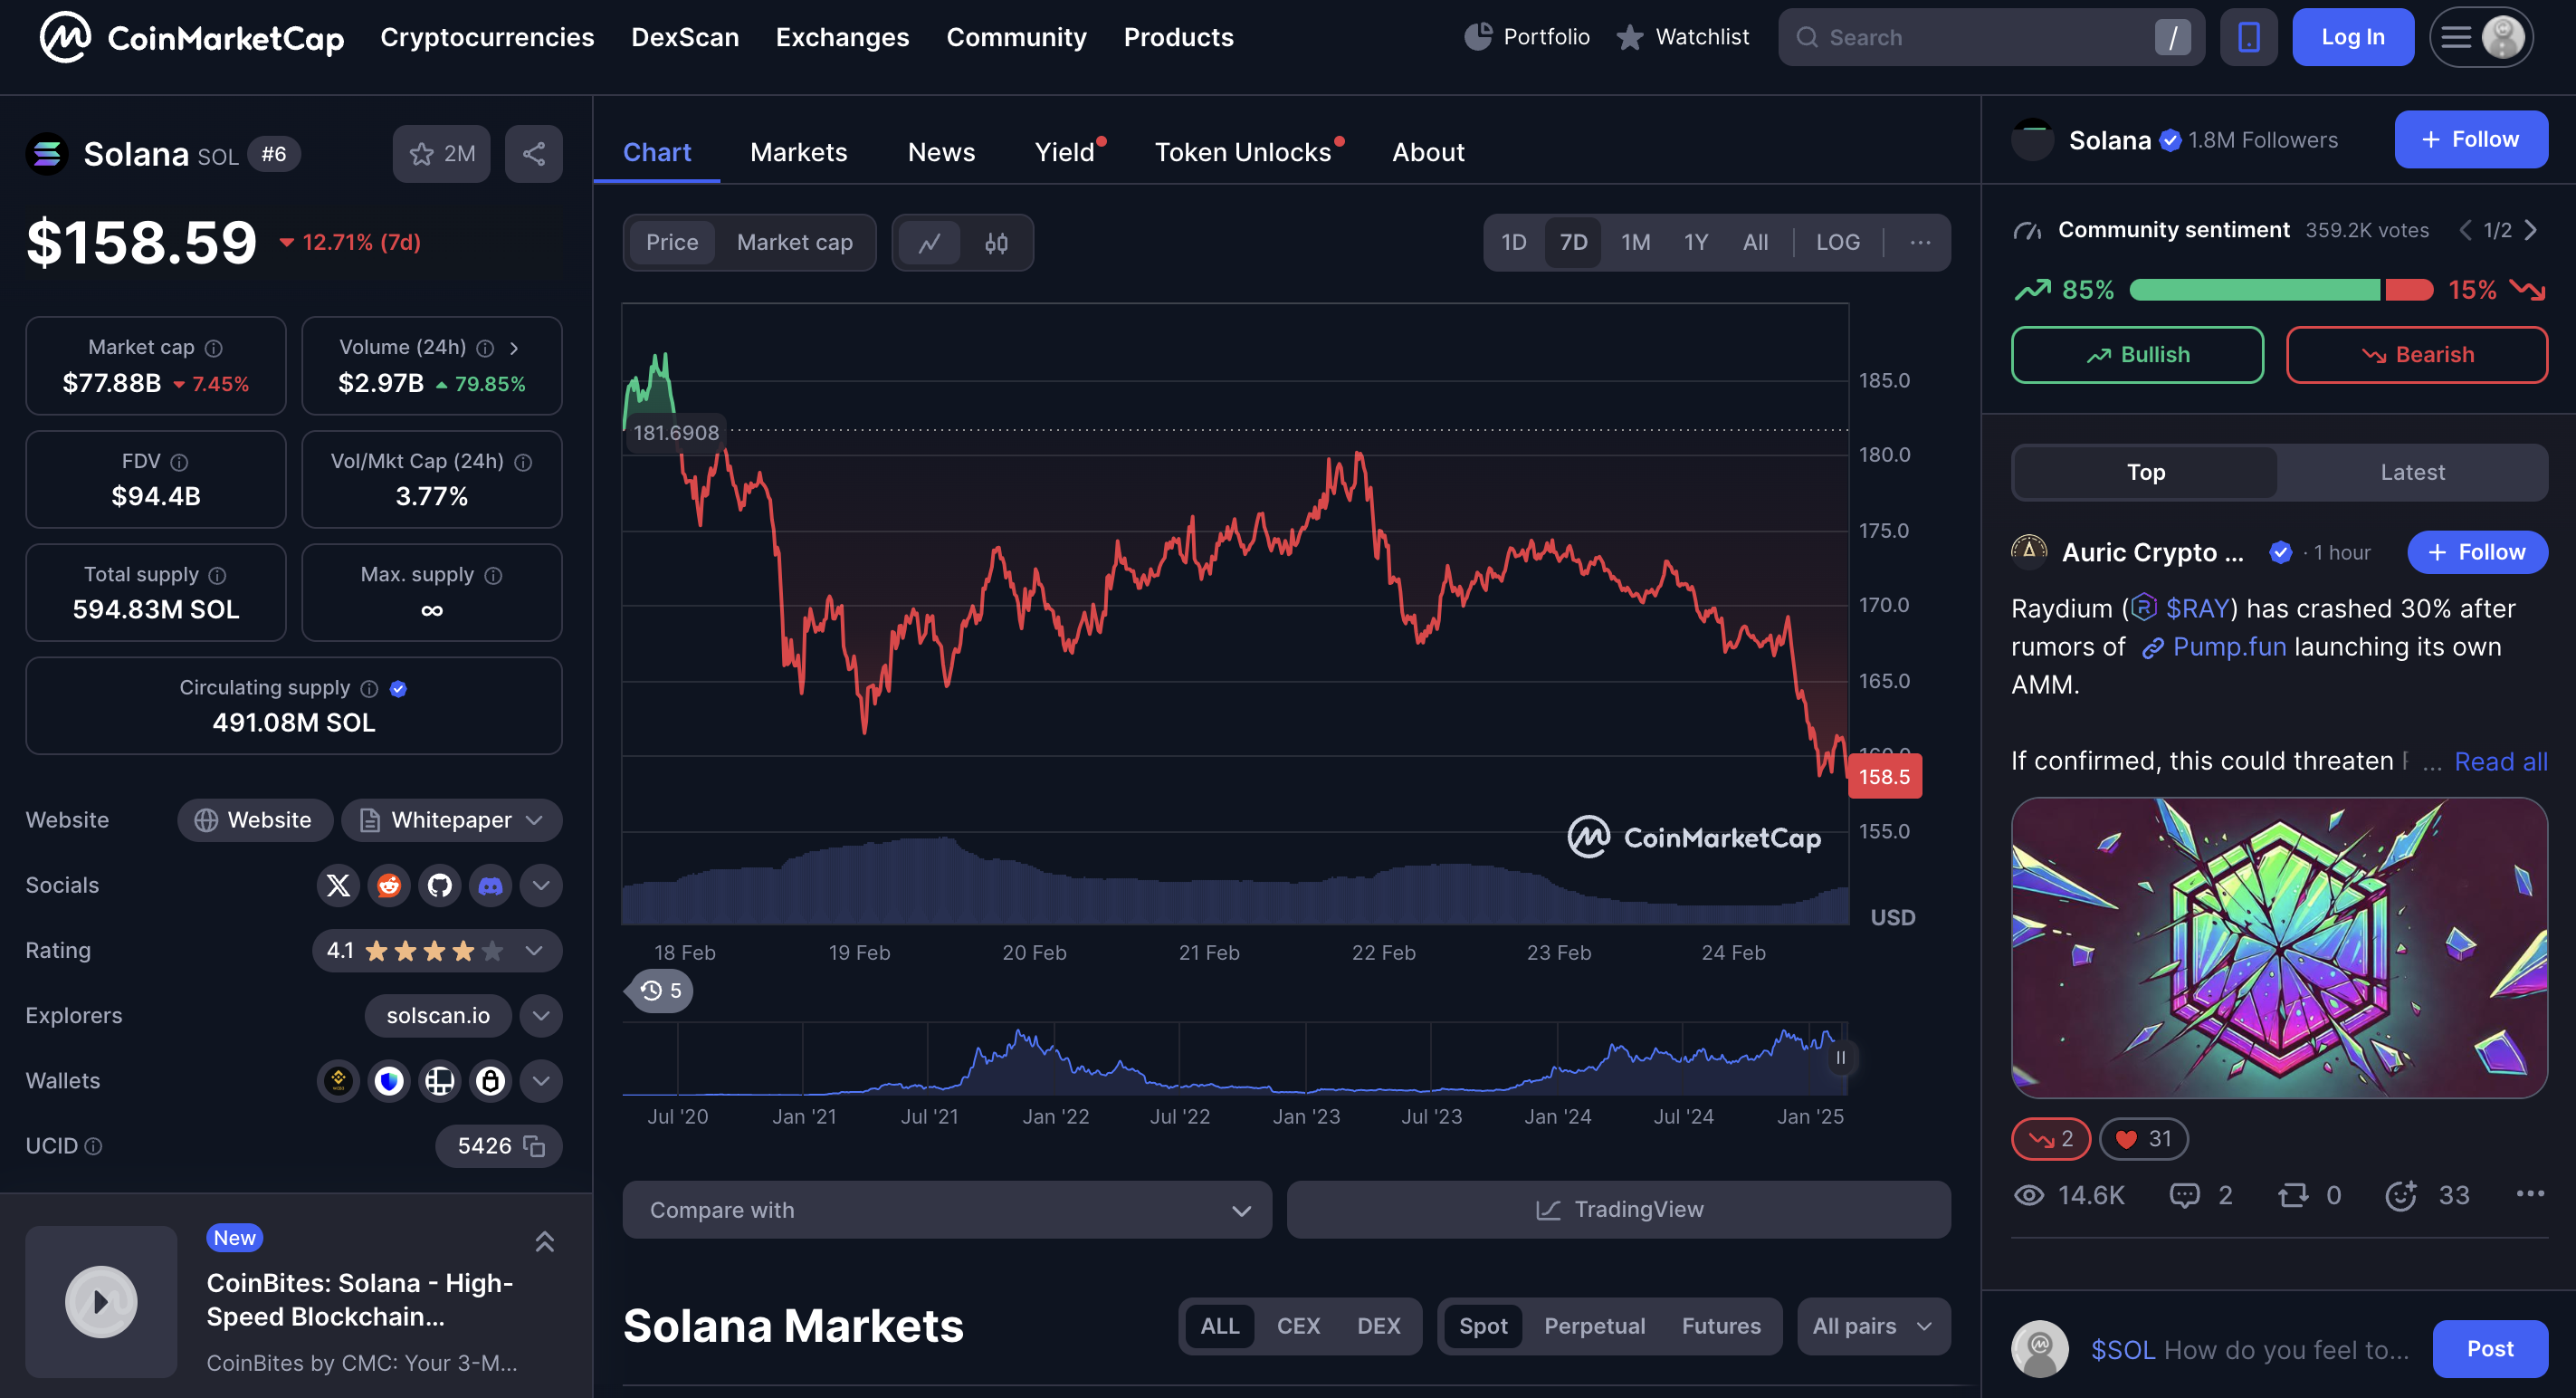Open Solana GitHub icon

click(440, 886)
